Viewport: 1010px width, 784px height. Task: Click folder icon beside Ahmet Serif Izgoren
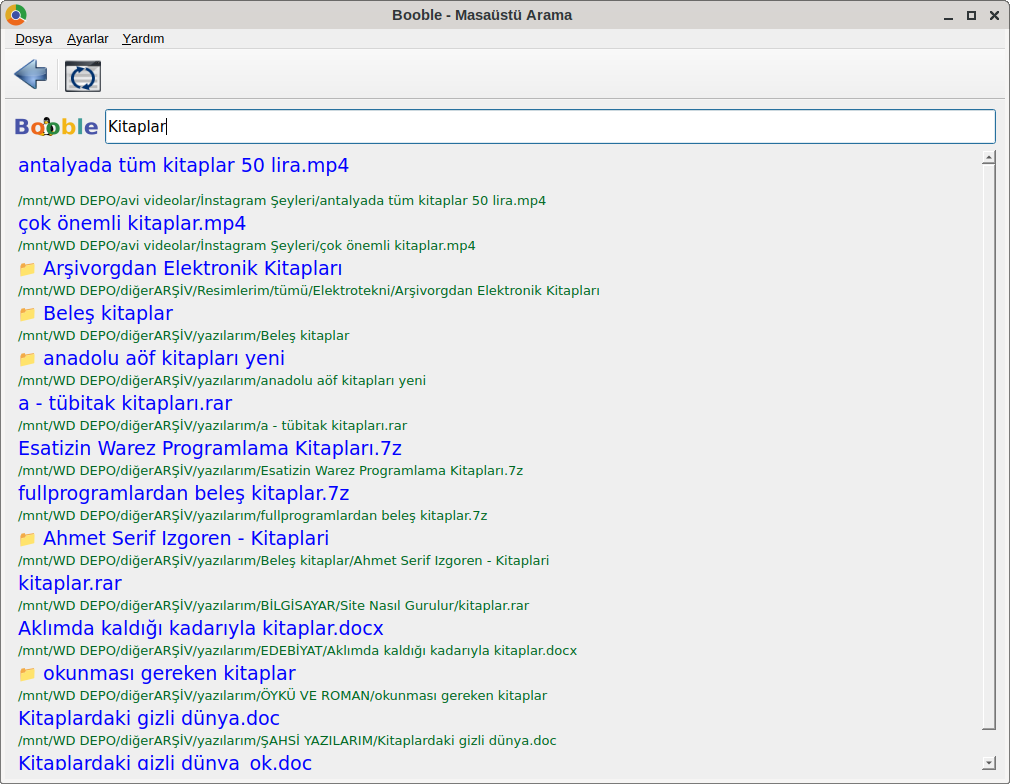point(27,539)
